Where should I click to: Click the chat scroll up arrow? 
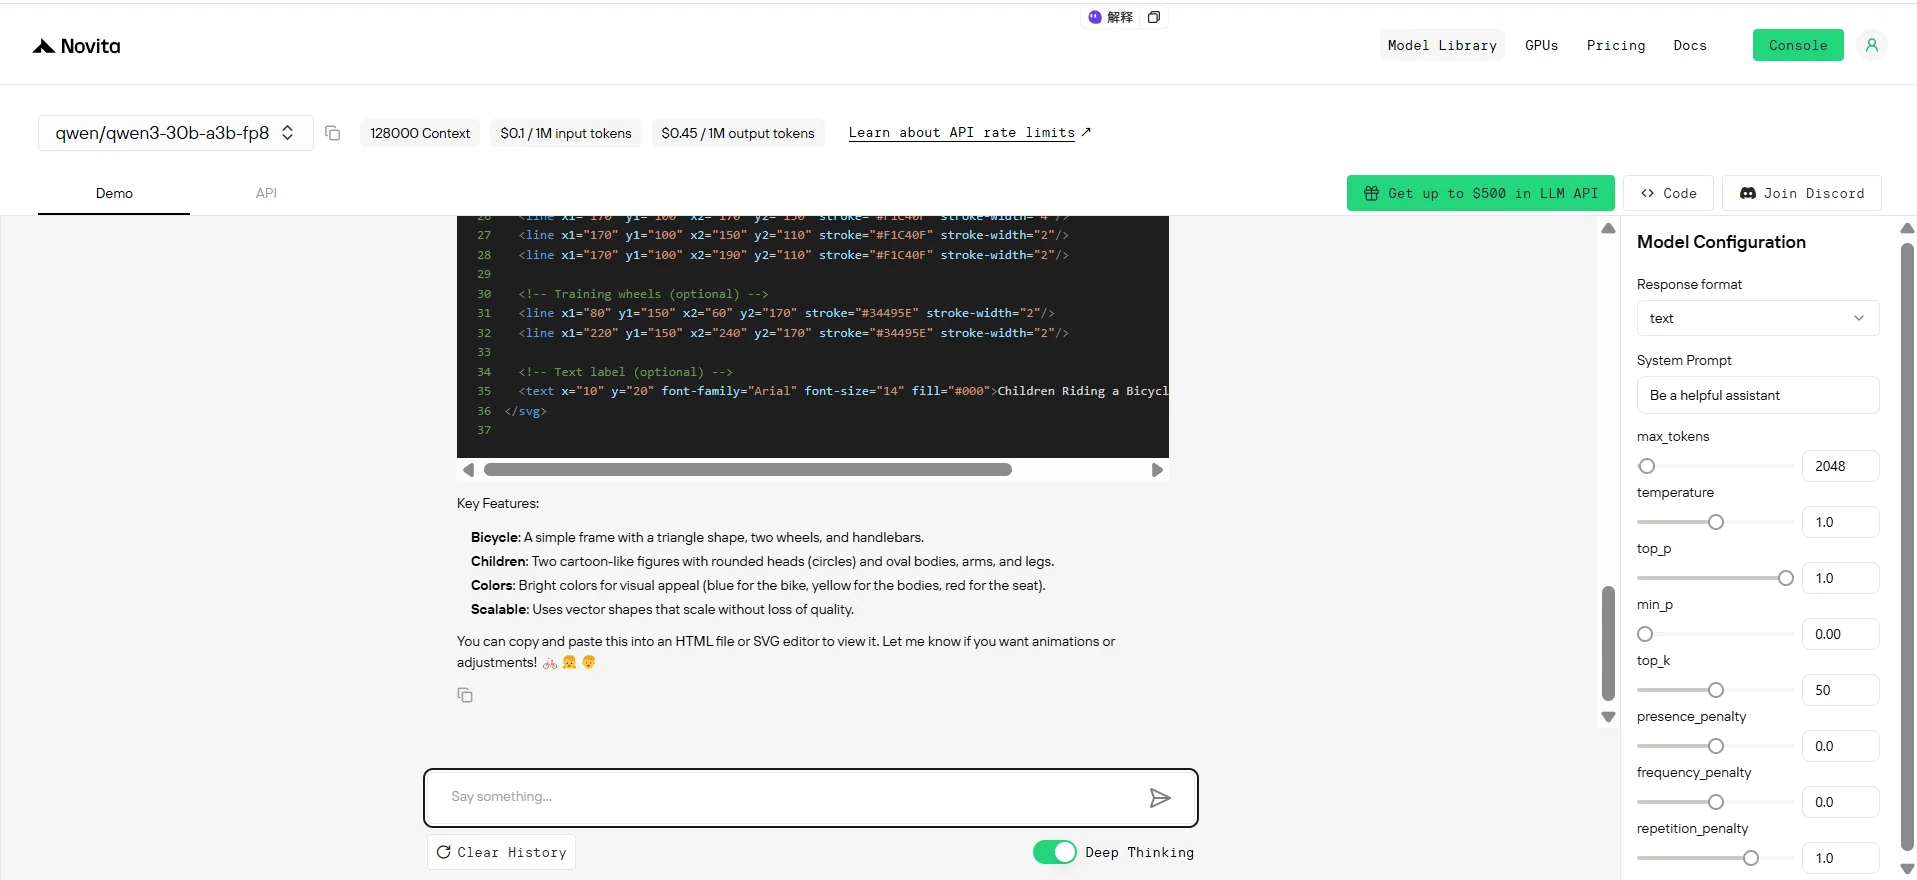click(x=1608, y=229)
